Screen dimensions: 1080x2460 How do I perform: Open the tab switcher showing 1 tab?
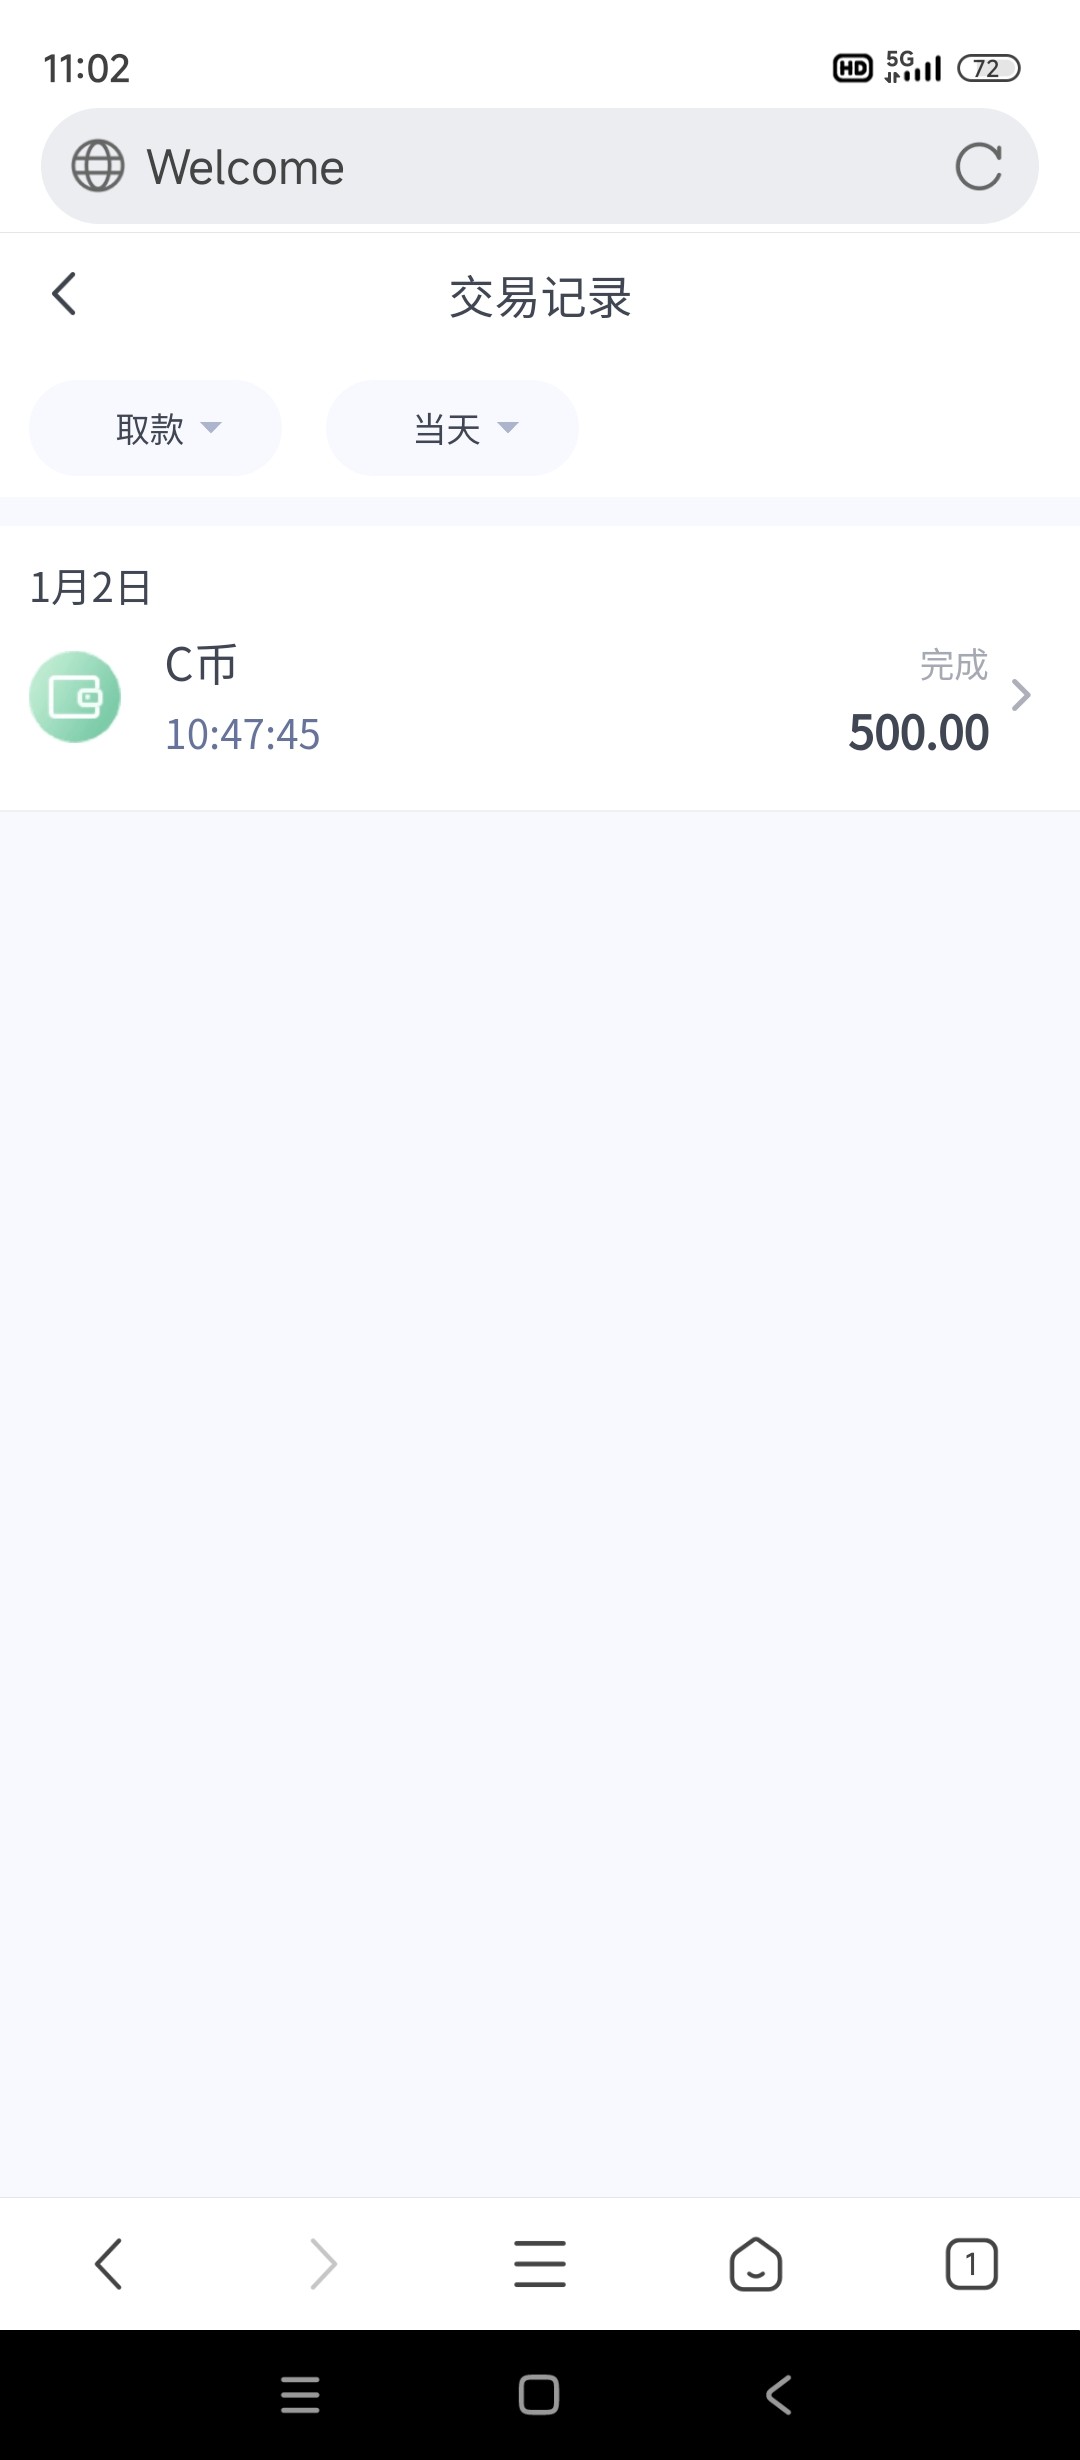[x=971, y=2265]
